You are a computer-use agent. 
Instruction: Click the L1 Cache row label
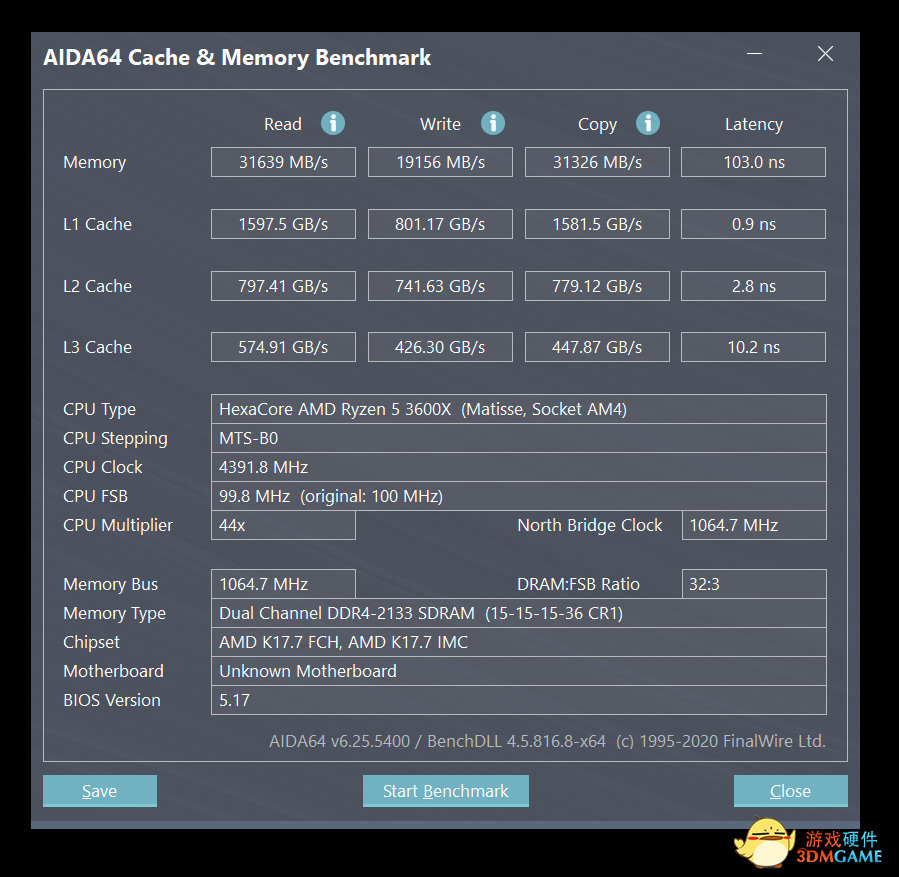(97, 224)
